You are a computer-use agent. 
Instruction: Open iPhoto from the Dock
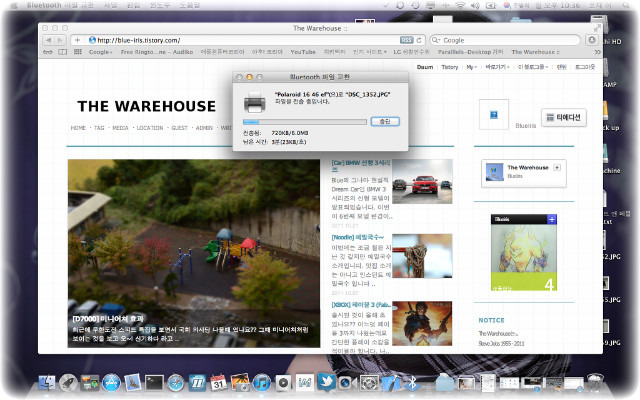coord(240,382)
